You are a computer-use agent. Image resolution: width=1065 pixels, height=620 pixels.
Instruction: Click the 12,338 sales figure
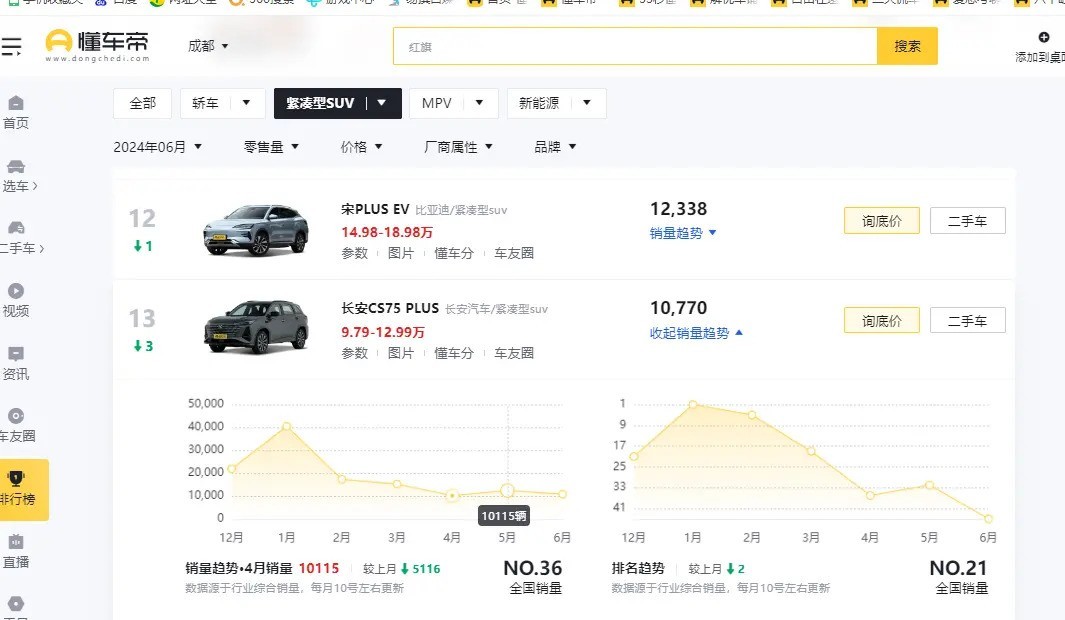click(x=679, y=209)
